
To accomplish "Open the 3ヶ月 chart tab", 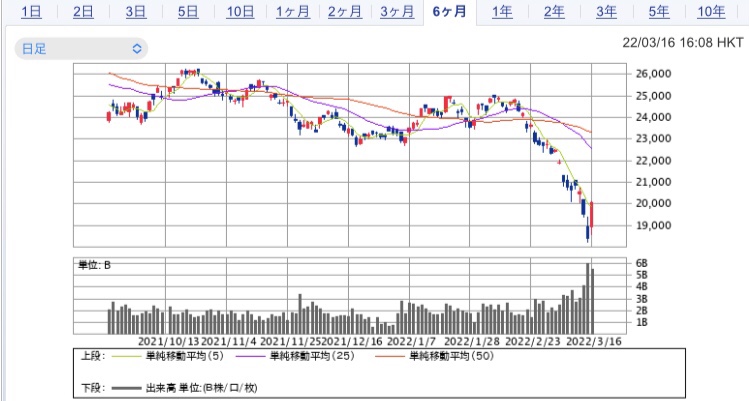I will click(x=397, y=13).
